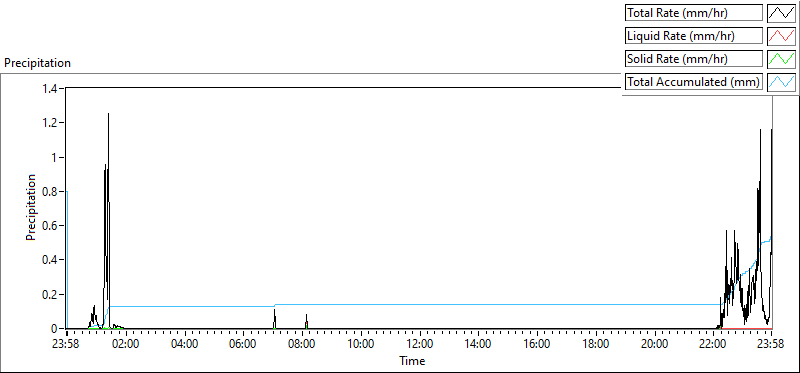Click the small rate spike near 07:00
Viewport: 800px width, 373px height.
[x=274, y=319]
